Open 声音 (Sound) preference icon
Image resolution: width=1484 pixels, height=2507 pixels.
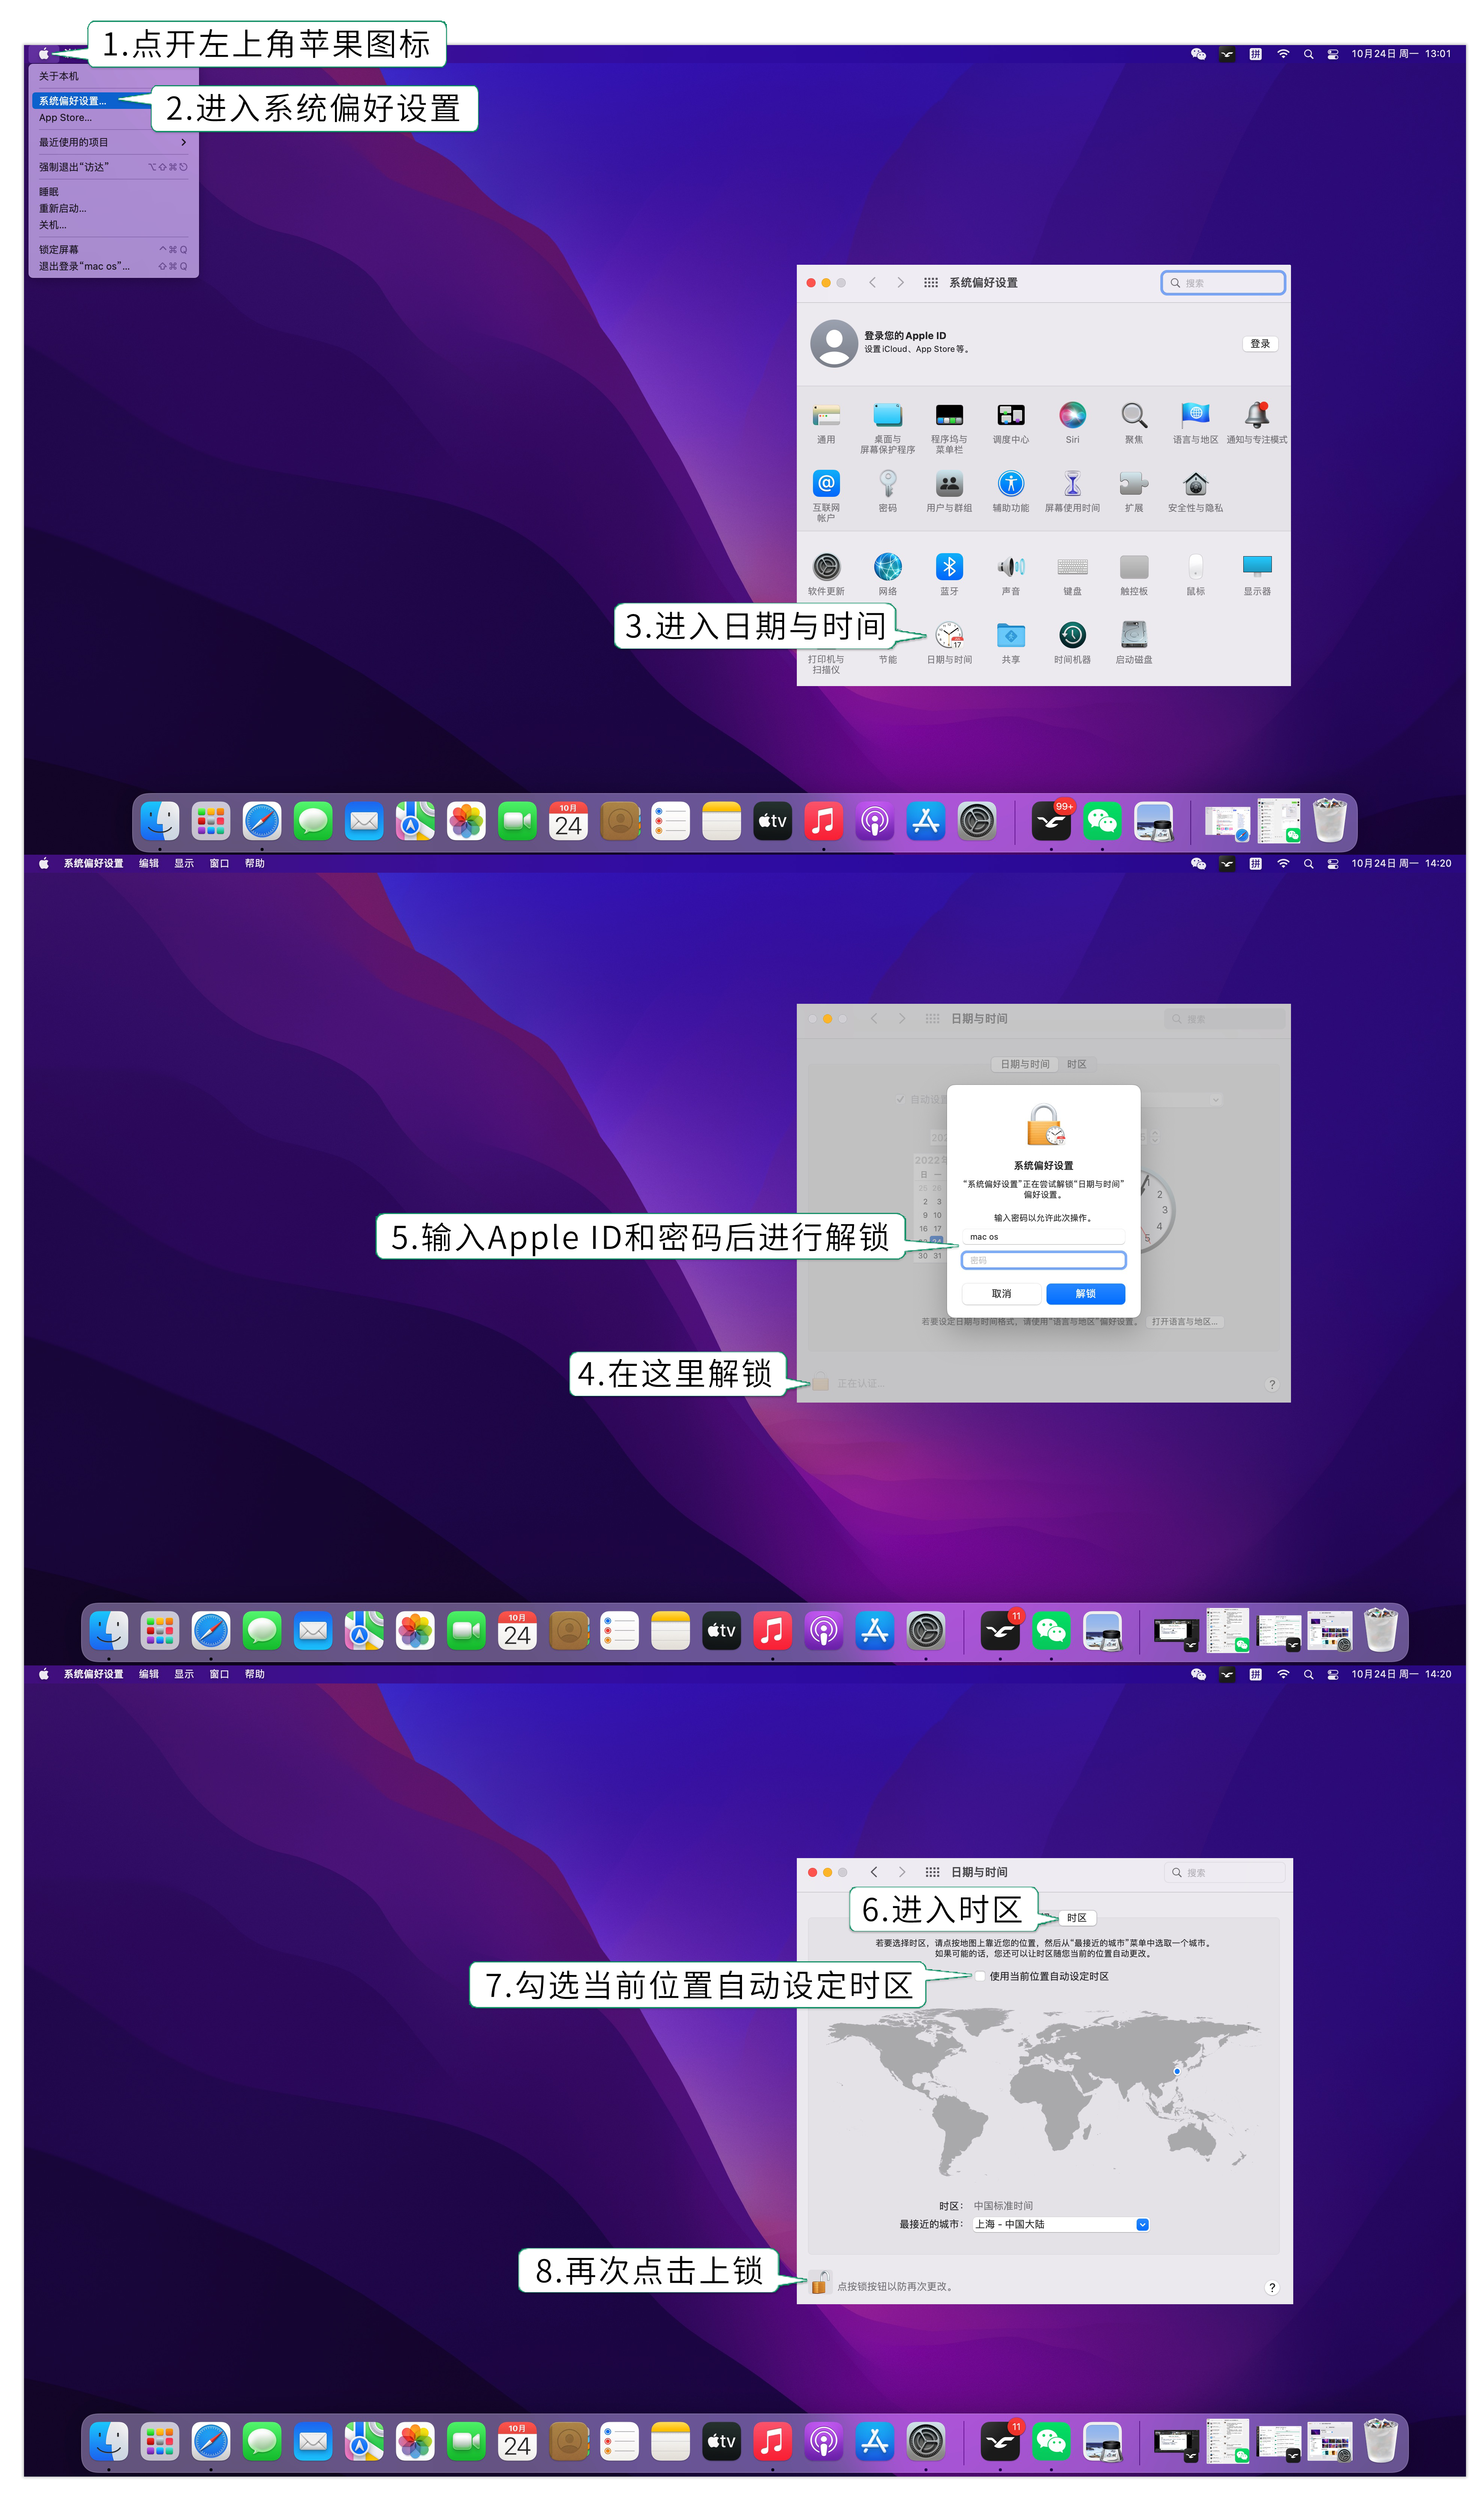1011,567
